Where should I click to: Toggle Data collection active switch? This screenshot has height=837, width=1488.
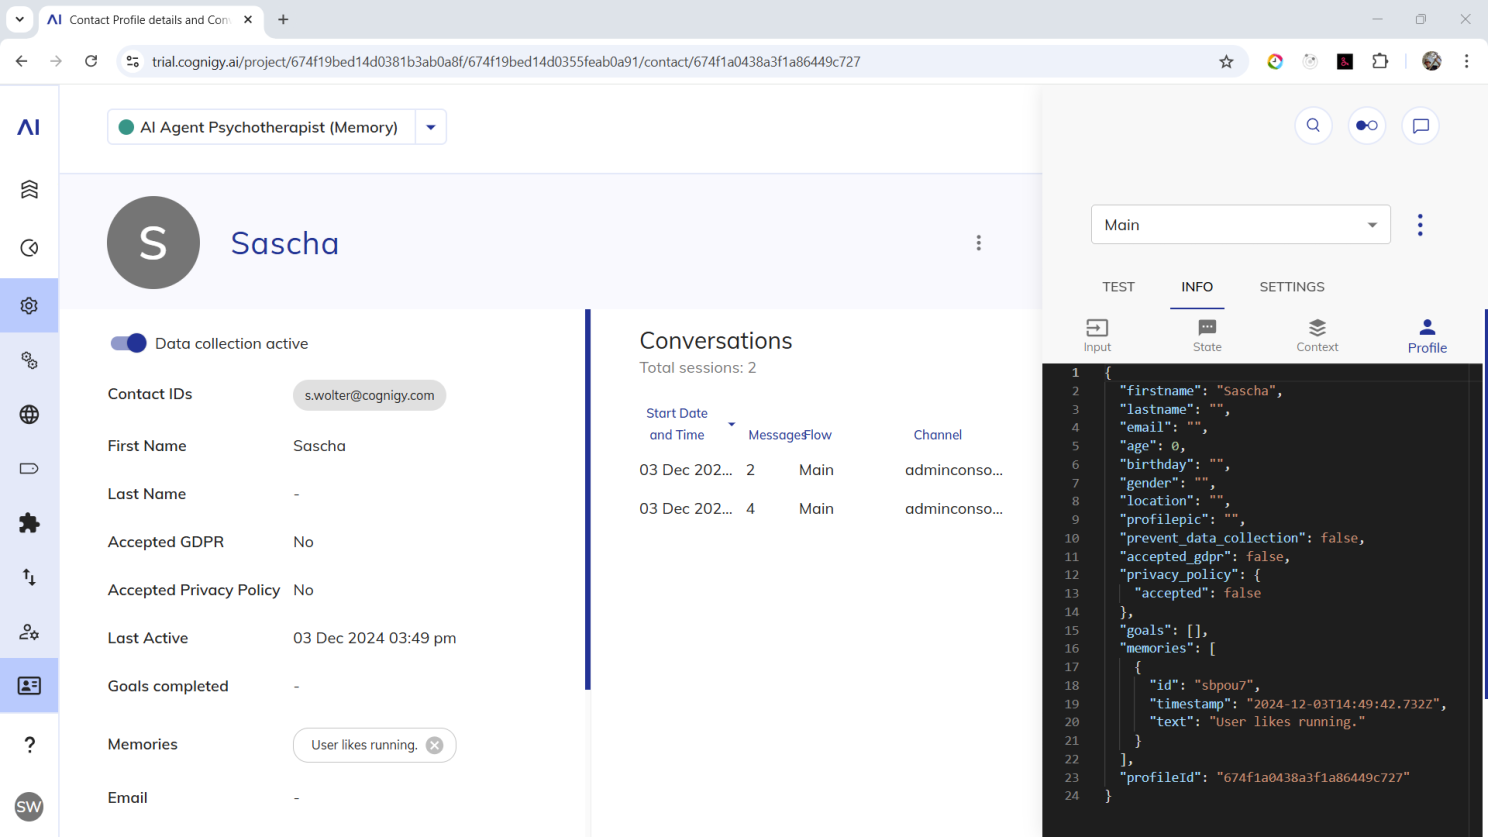pos(128,343)
